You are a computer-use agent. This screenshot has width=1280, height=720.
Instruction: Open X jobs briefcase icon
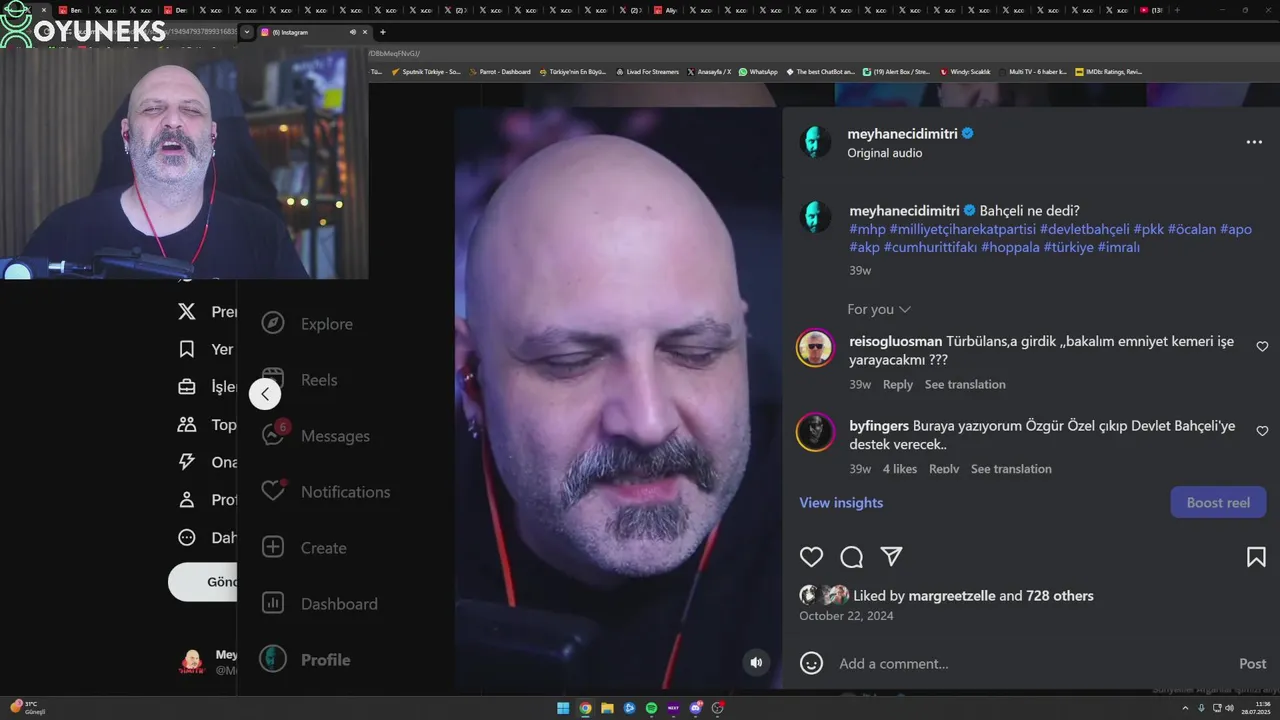(187, 387)
